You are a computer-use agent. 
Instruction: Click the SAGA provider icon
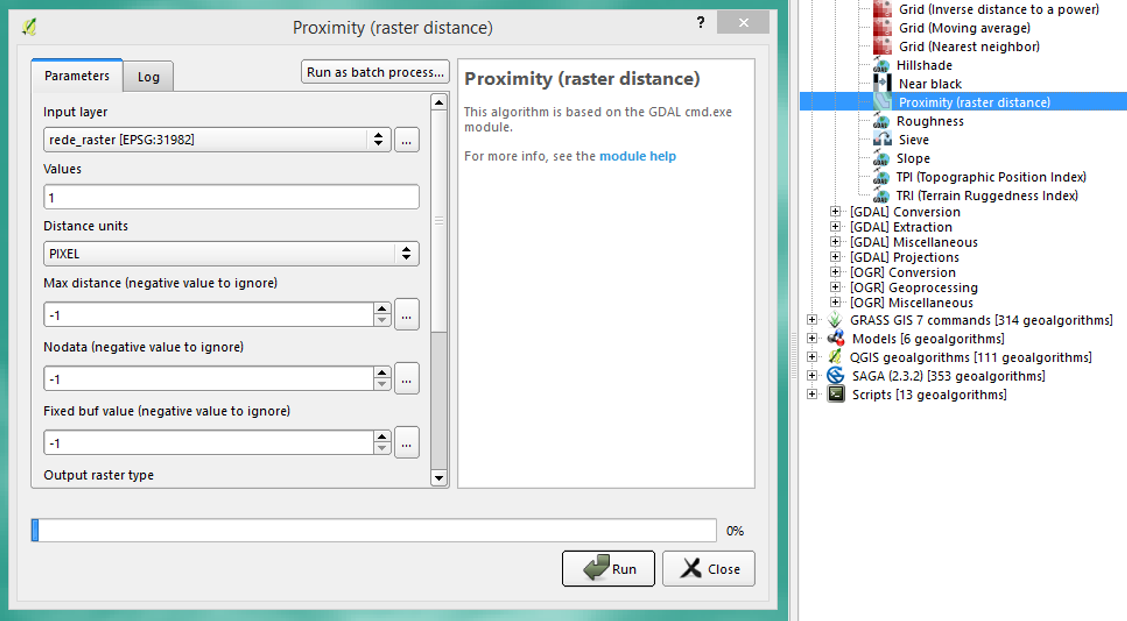(835, 376)
